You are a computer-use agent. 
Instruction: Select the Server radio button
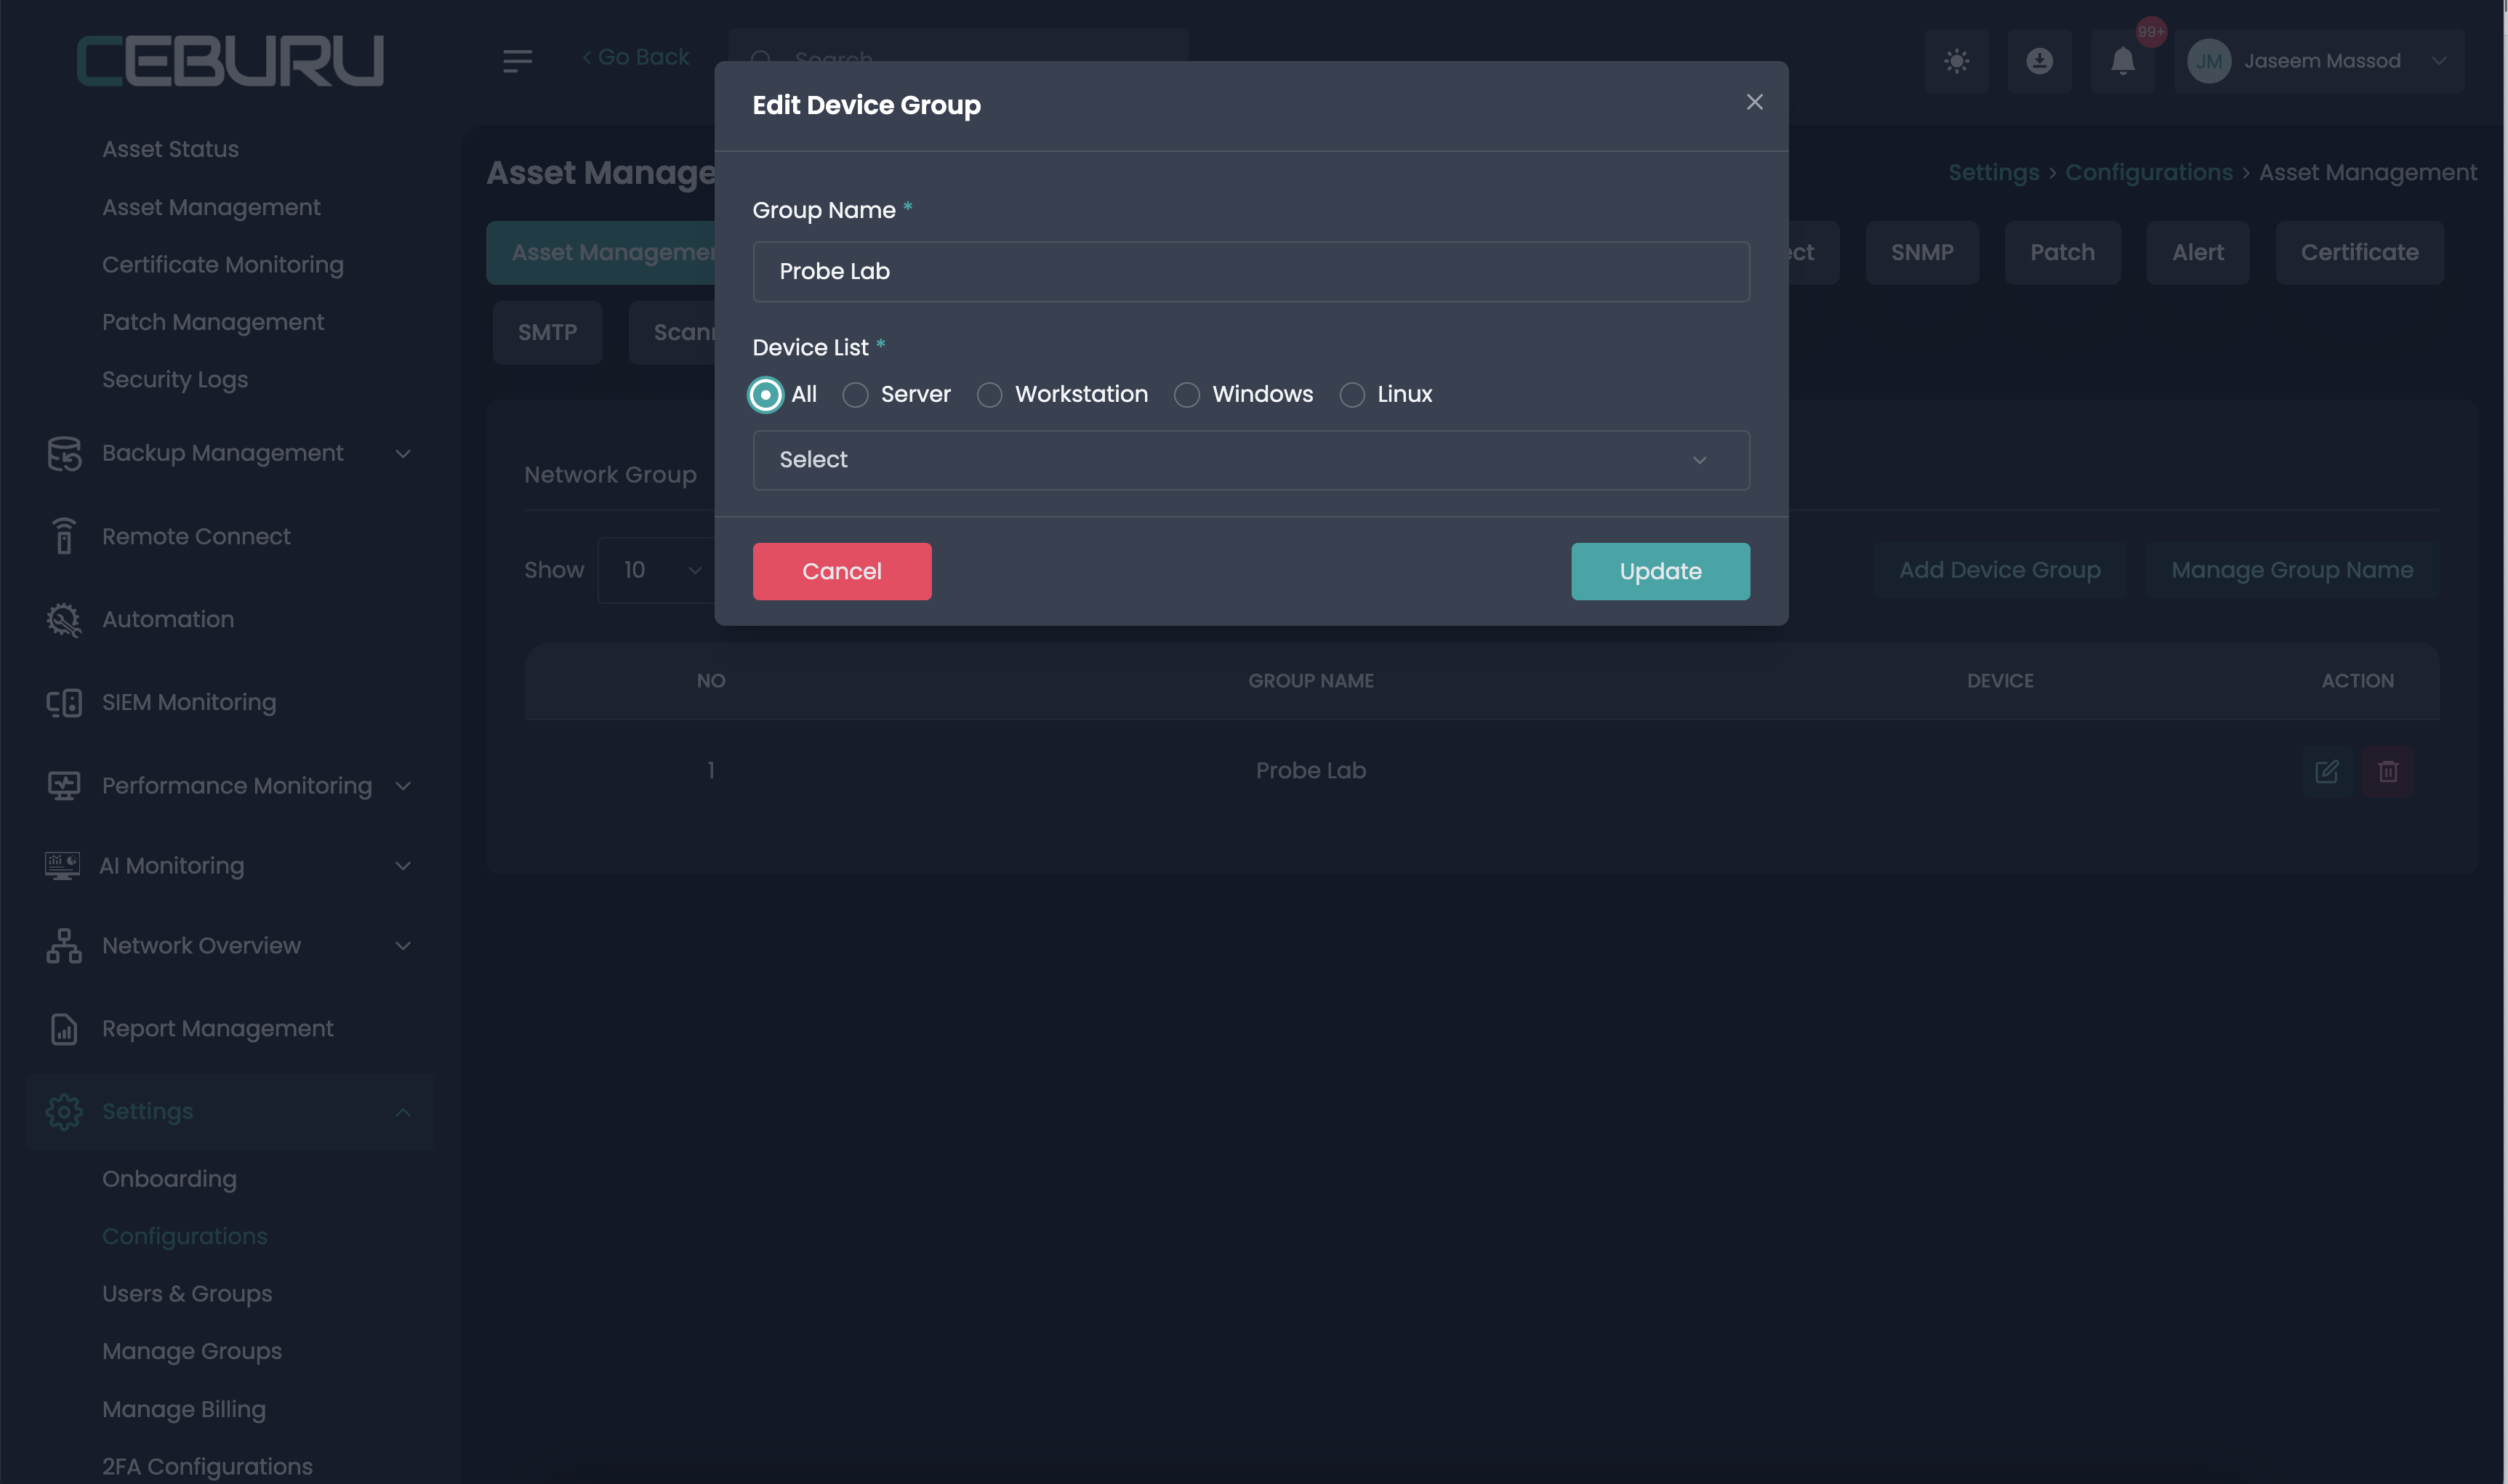pyautogui.click(x=855, y=395)
